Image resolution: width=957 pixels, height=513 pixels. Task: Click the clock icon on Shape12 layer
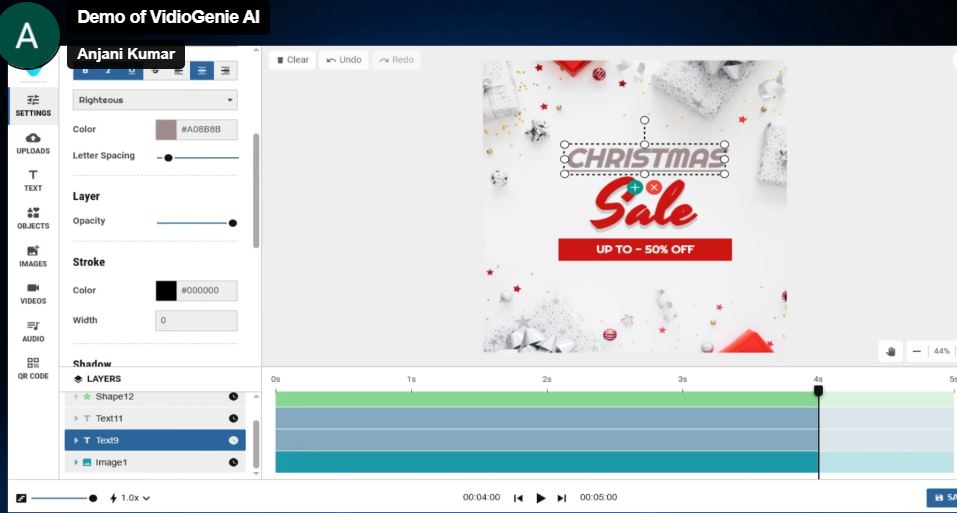(x=233, y=396)
